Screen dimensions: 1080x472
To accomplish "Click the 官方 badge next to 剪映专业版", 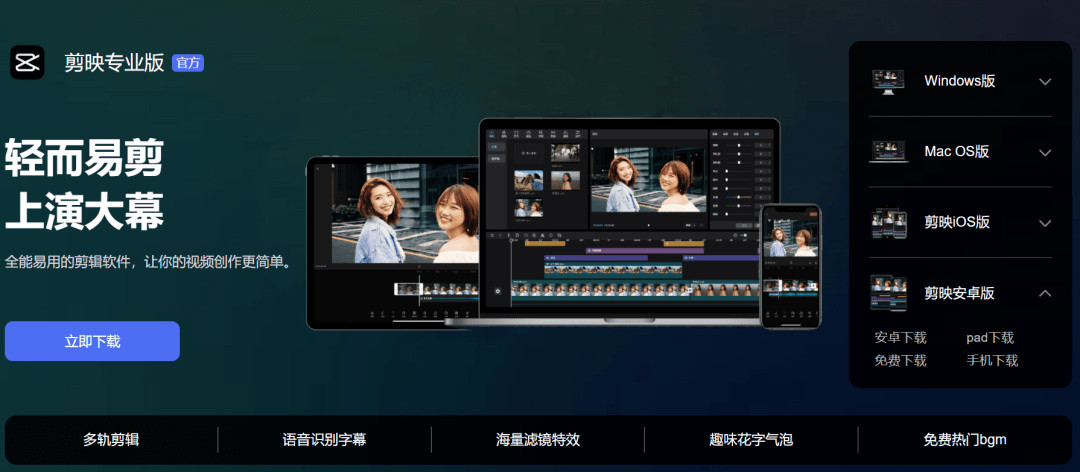I will click(188, 63).
